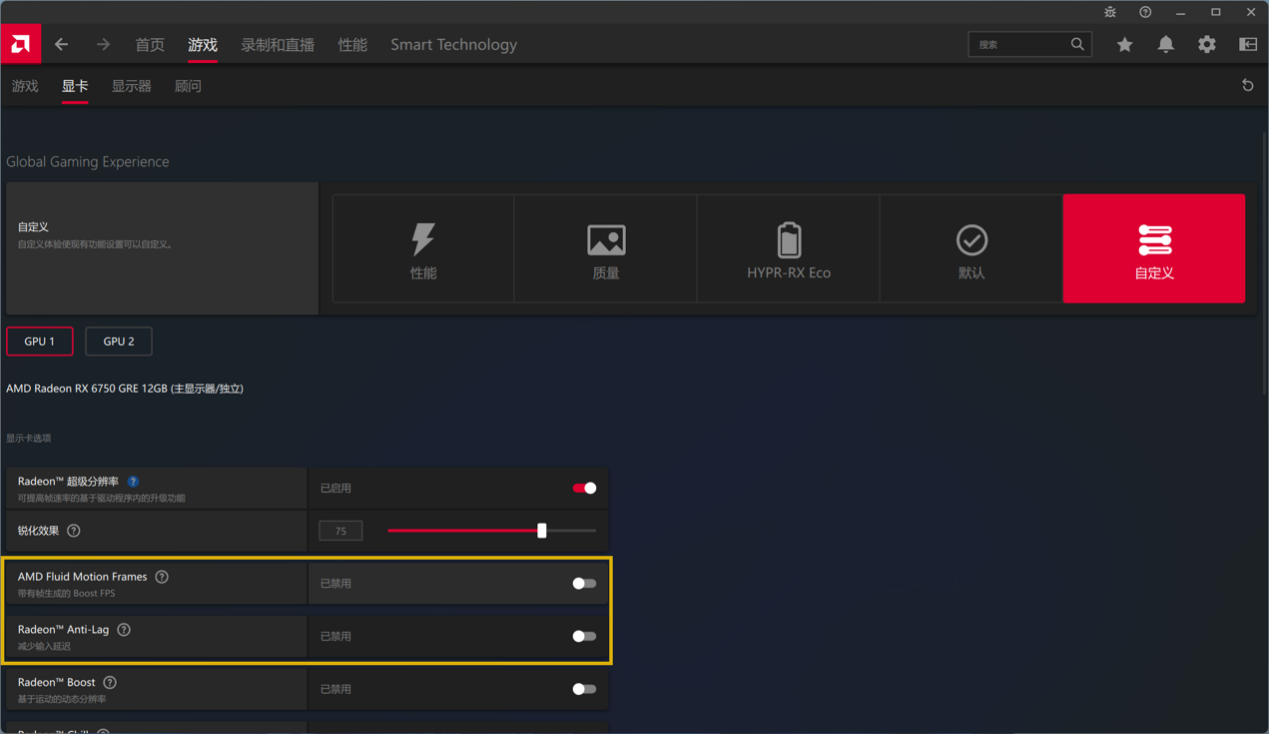Click help icon next to Radeon Boost

(110, 683)
